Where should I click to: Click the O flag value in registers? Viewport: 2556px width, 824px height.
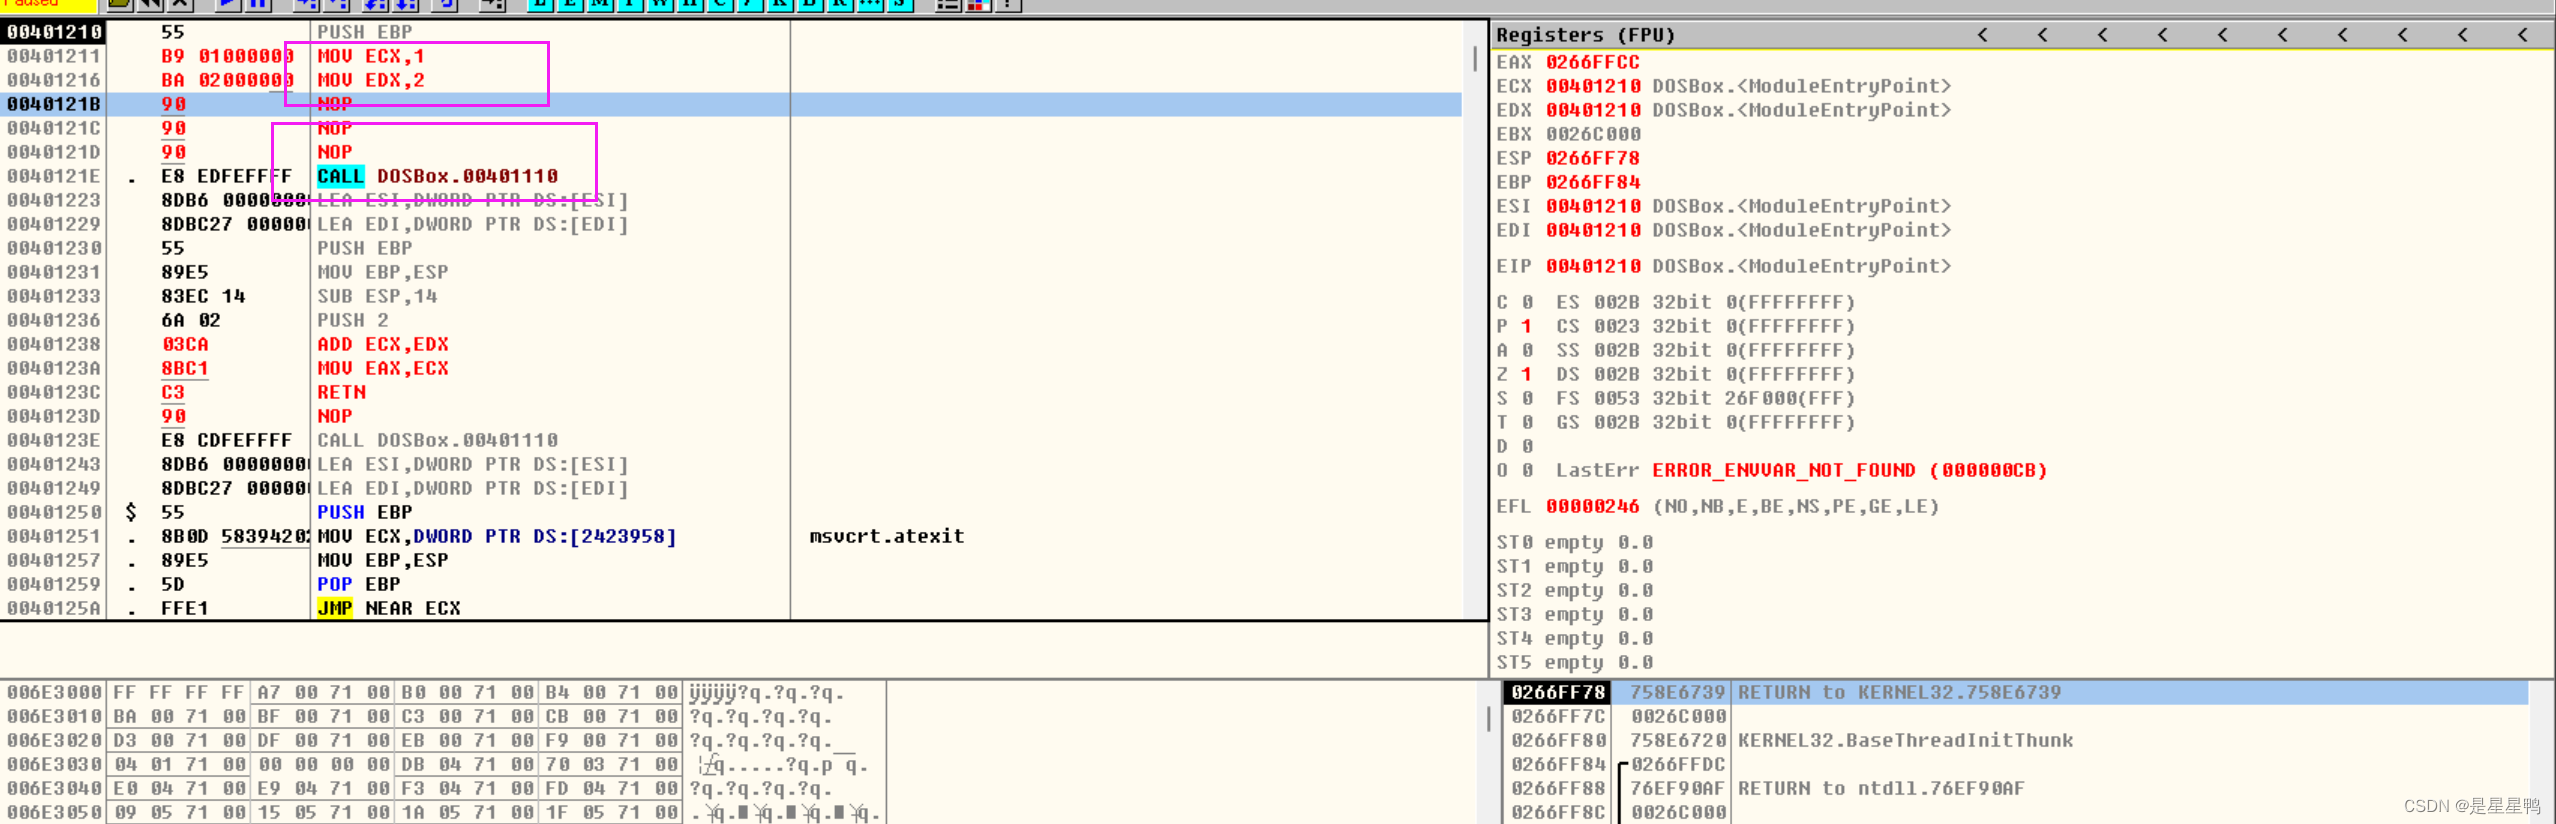(1527, 470)
